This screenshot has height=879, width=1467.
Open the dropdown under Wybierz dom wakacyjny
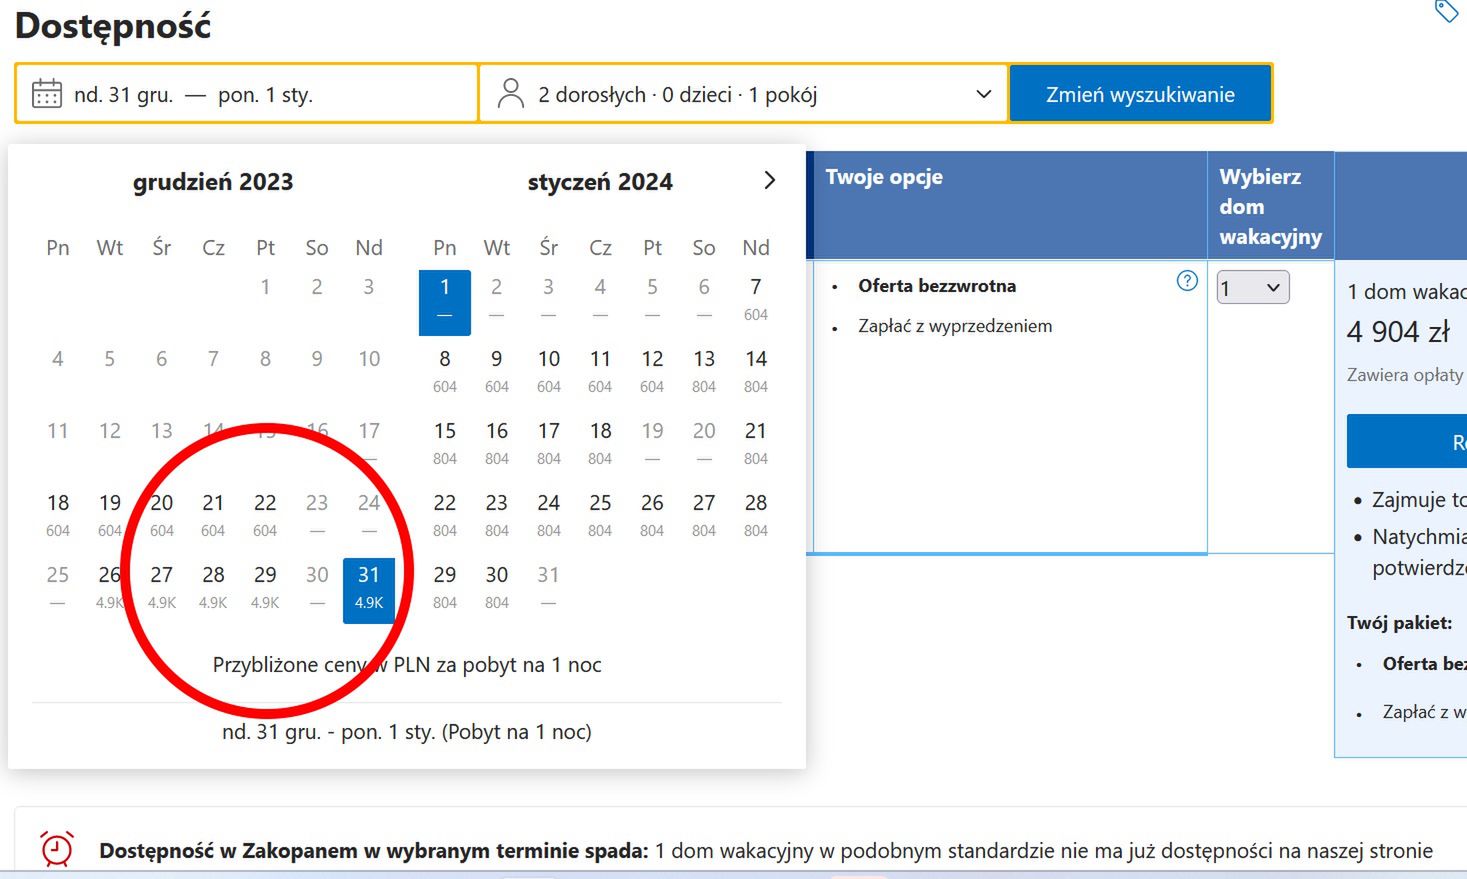(1252, 287)
